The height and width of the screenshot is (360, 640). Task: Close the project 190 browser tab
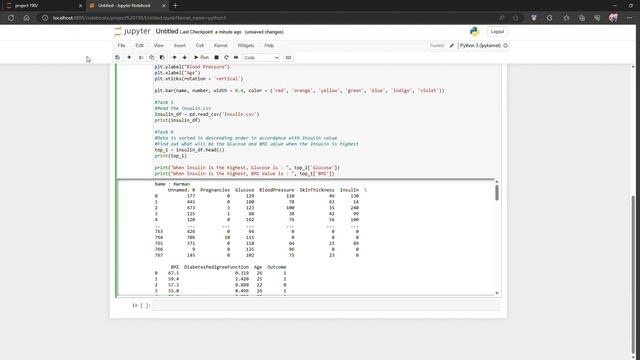(80, 6)
